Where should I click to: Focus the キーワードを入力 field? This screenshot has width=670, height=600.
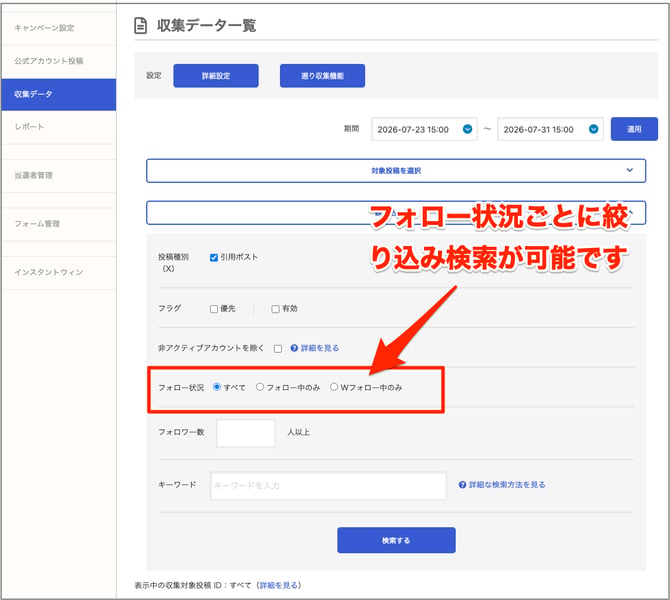point(328,485)
